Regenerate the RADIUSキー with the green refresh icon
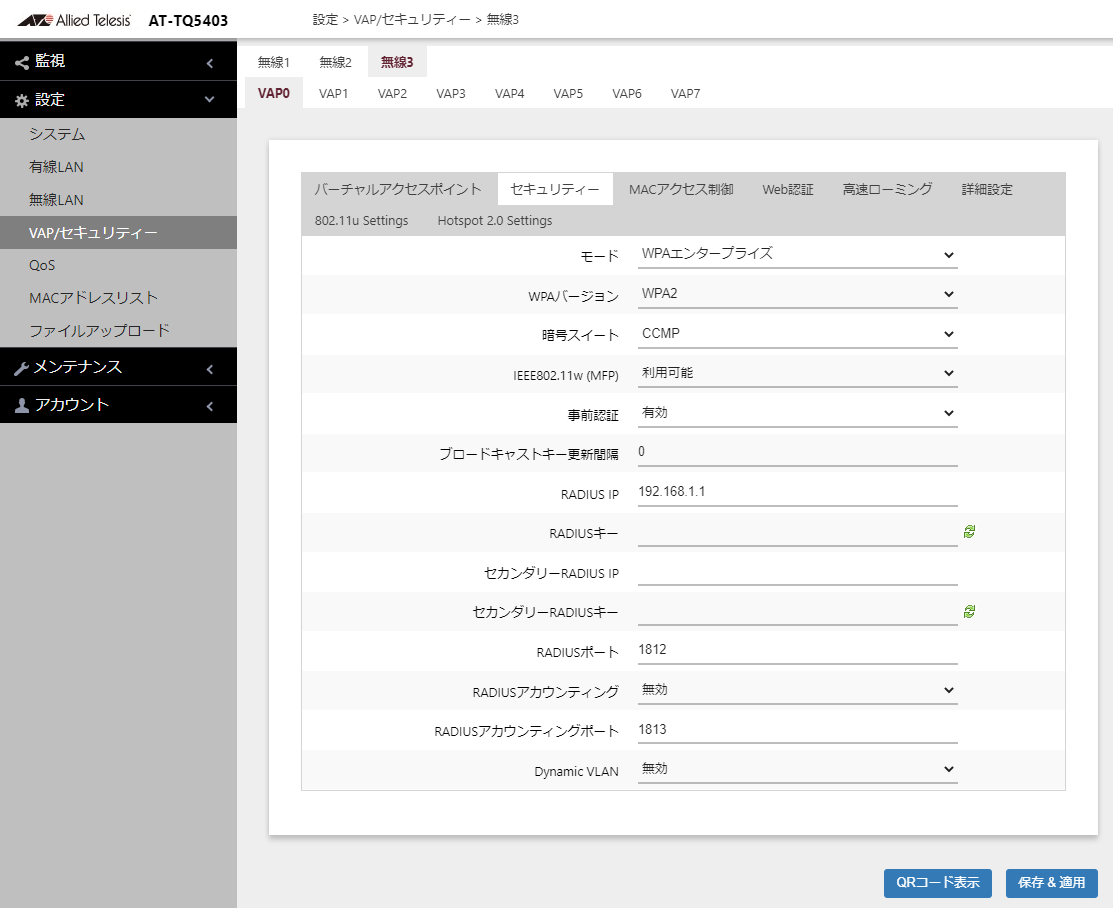Image resolution: width=1113 pixels, height=908 pixels. pyautogui.click(x=967, y=531)
